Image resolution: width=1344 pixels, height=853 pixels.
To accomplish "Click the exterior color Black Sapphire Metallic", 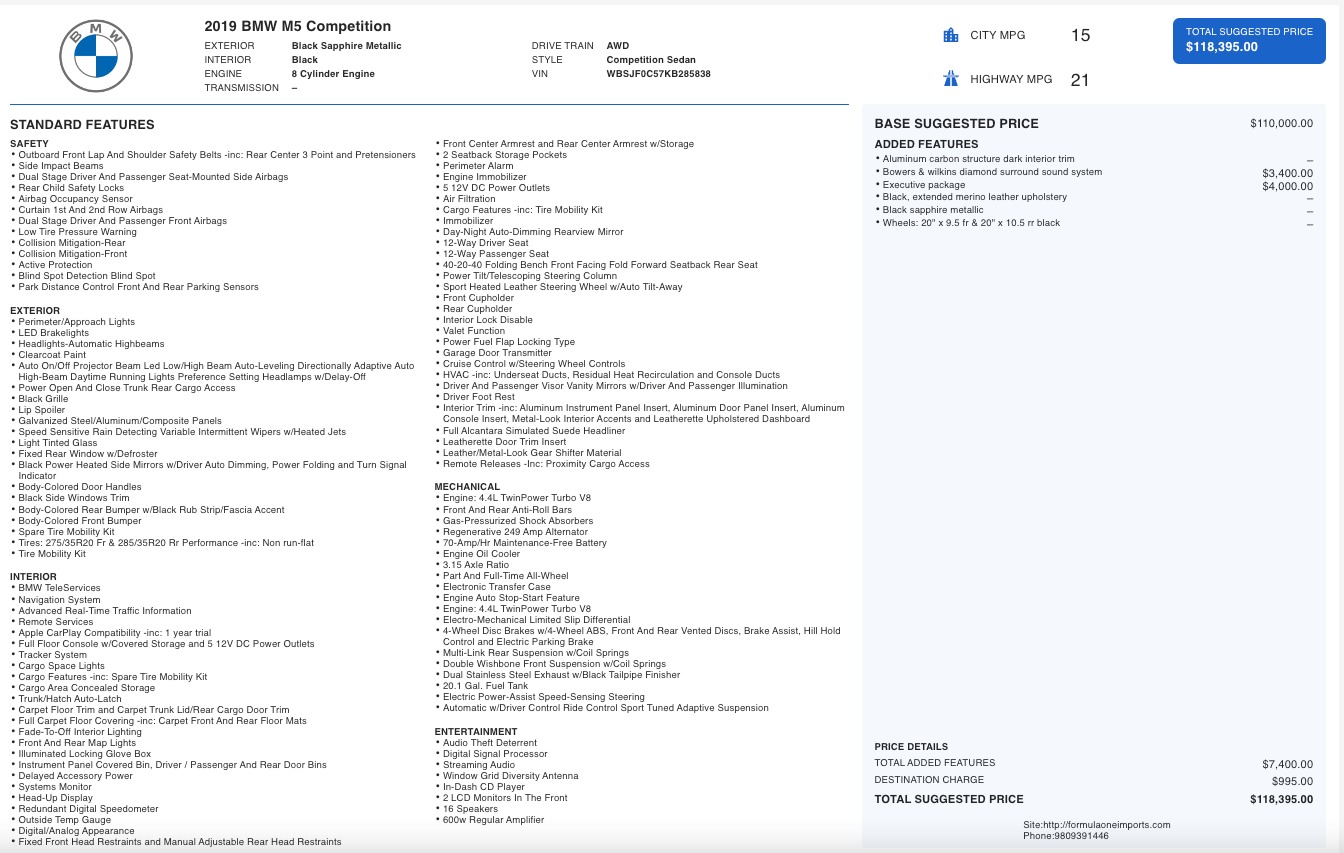I will point(347,46).
